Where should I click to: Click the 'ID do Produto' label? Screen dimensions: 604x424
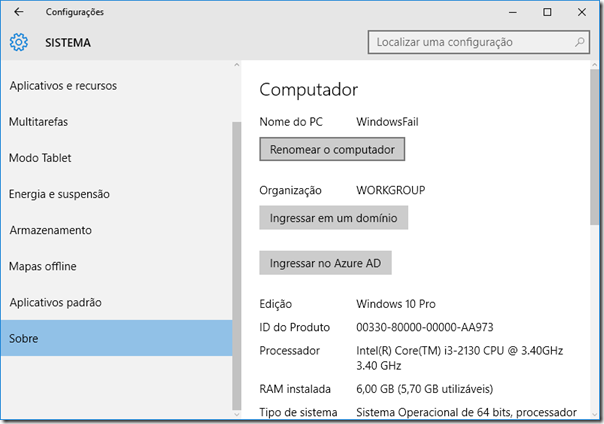(x=295, y=327)
